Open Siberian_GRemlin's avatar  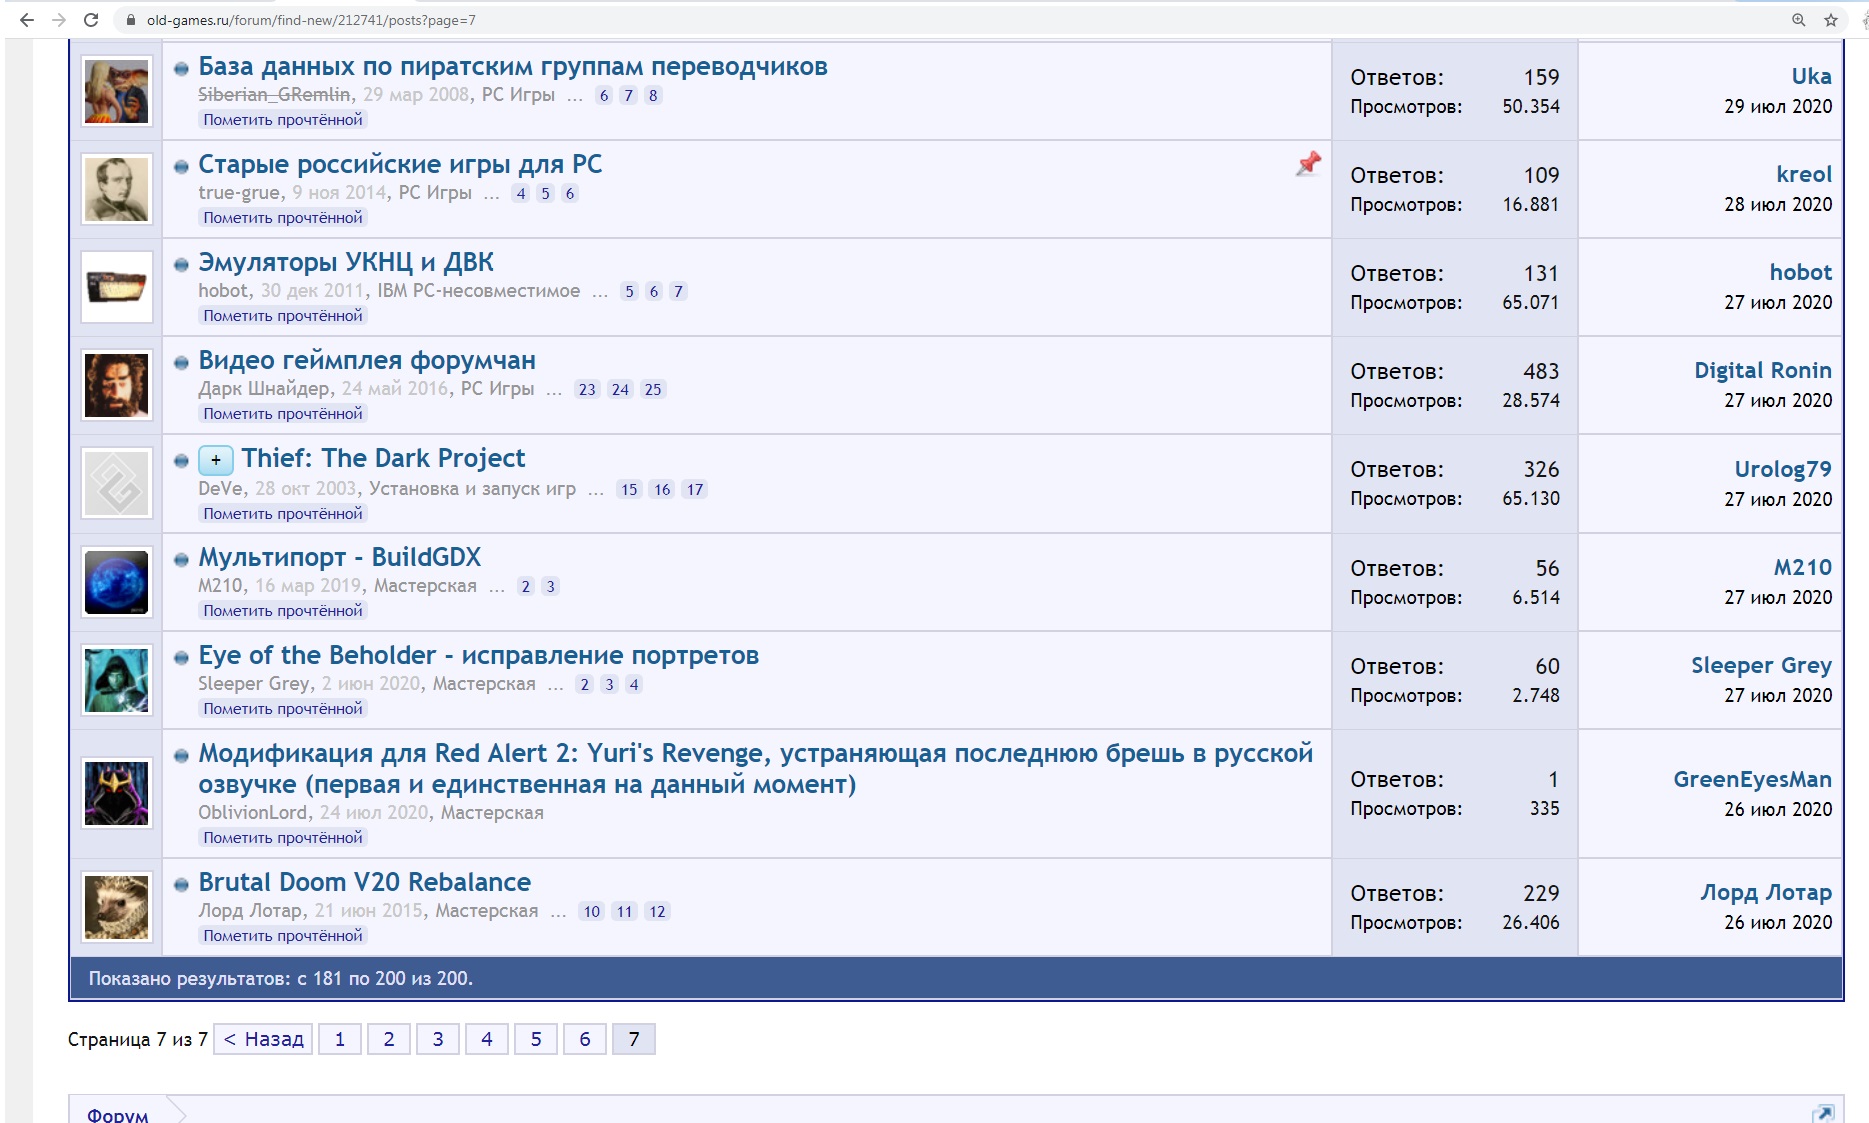[x=117, y=91]
